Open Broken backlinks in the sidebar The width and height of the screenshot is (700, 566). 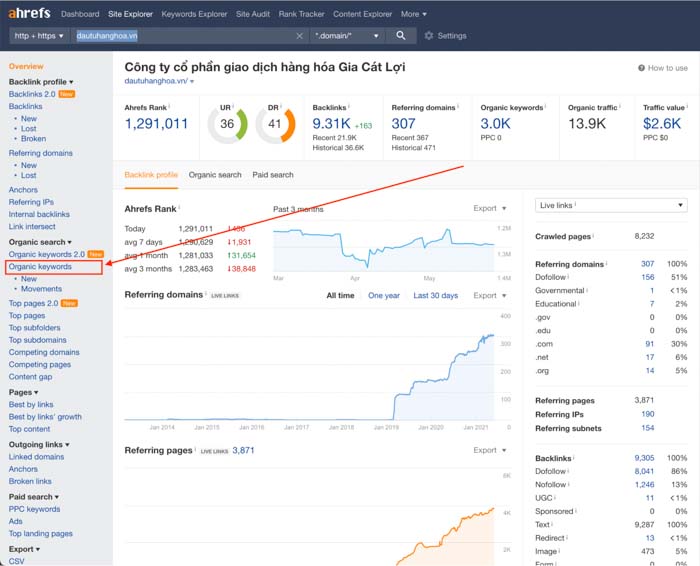(x=33, y=138)
